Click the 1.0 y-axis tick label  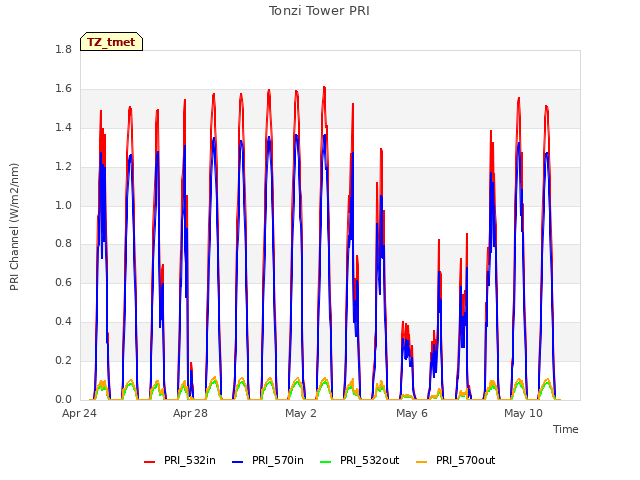point(63,205)
